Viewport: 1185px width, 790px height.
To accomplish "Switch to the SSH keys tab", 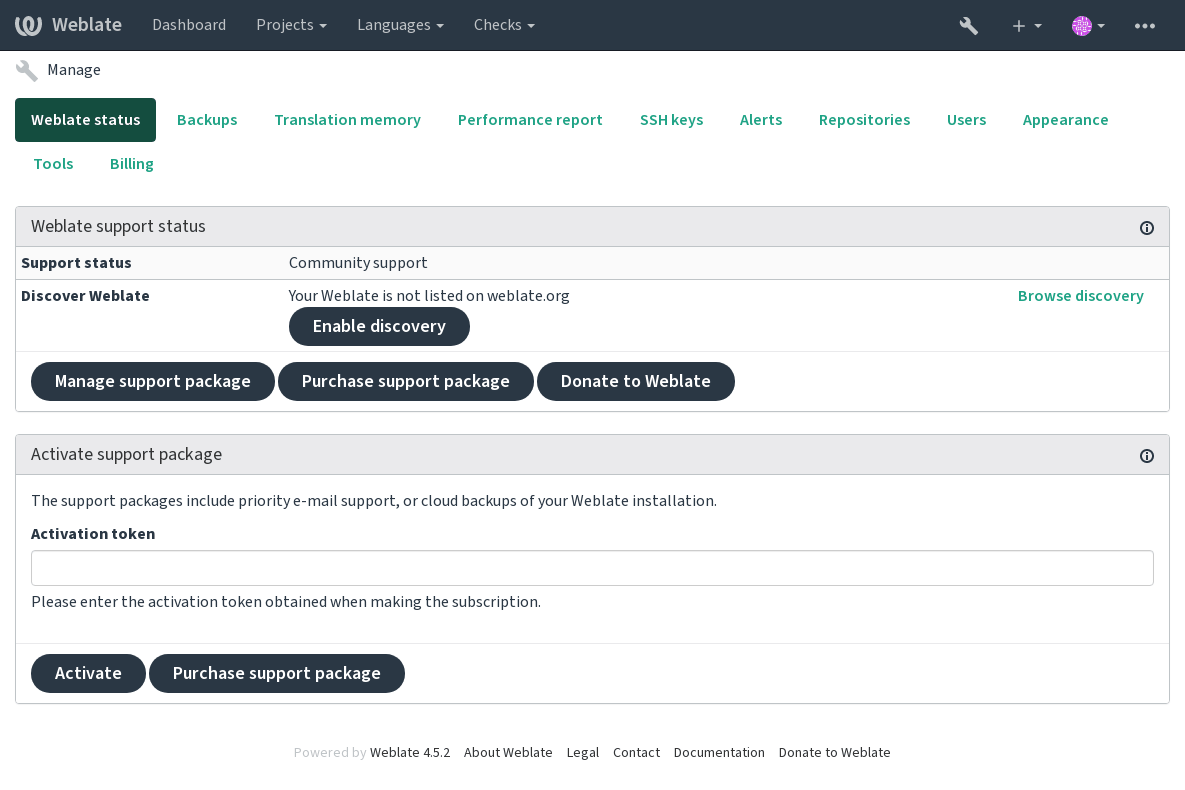I will pyautogui.click(x=671, y=120).
